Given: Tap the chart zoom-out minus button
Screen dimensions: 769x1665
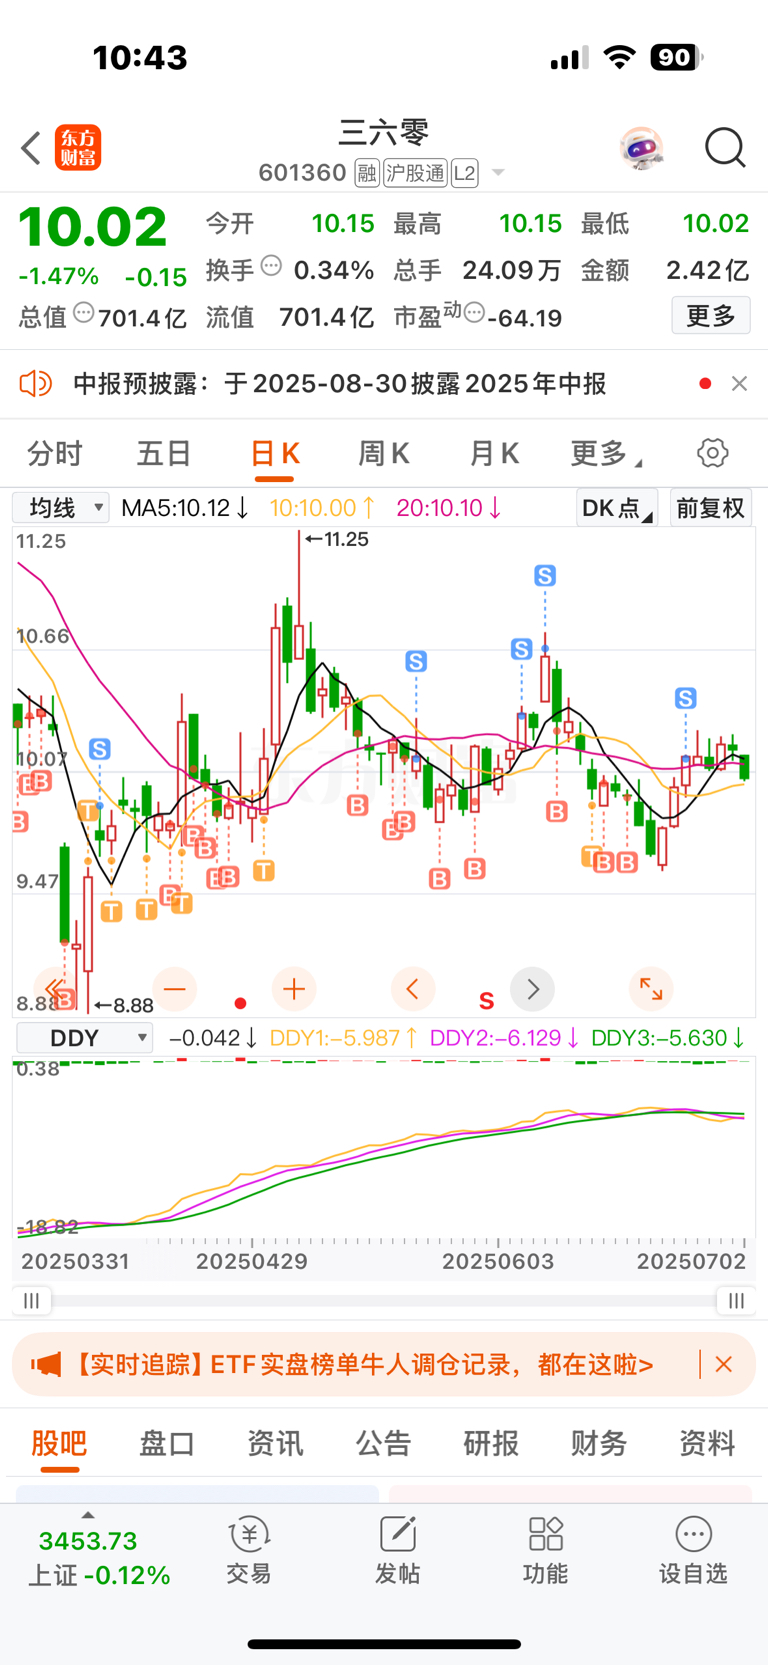Looking at the screenshot, I should [x=175, y=989].
